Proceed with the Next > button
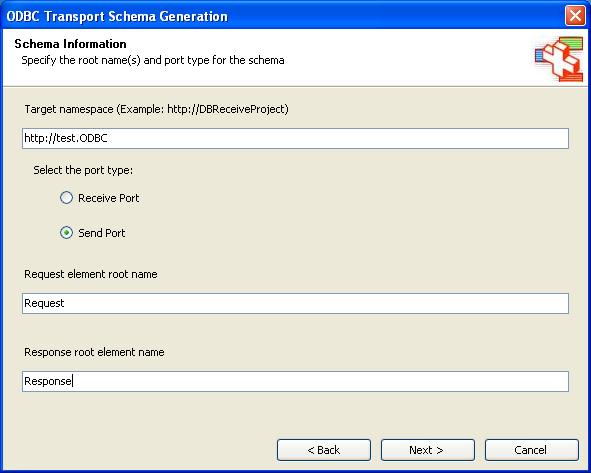The height and width of the screenshot is (473, 591). pyautogui.click(x=428, y=450)
